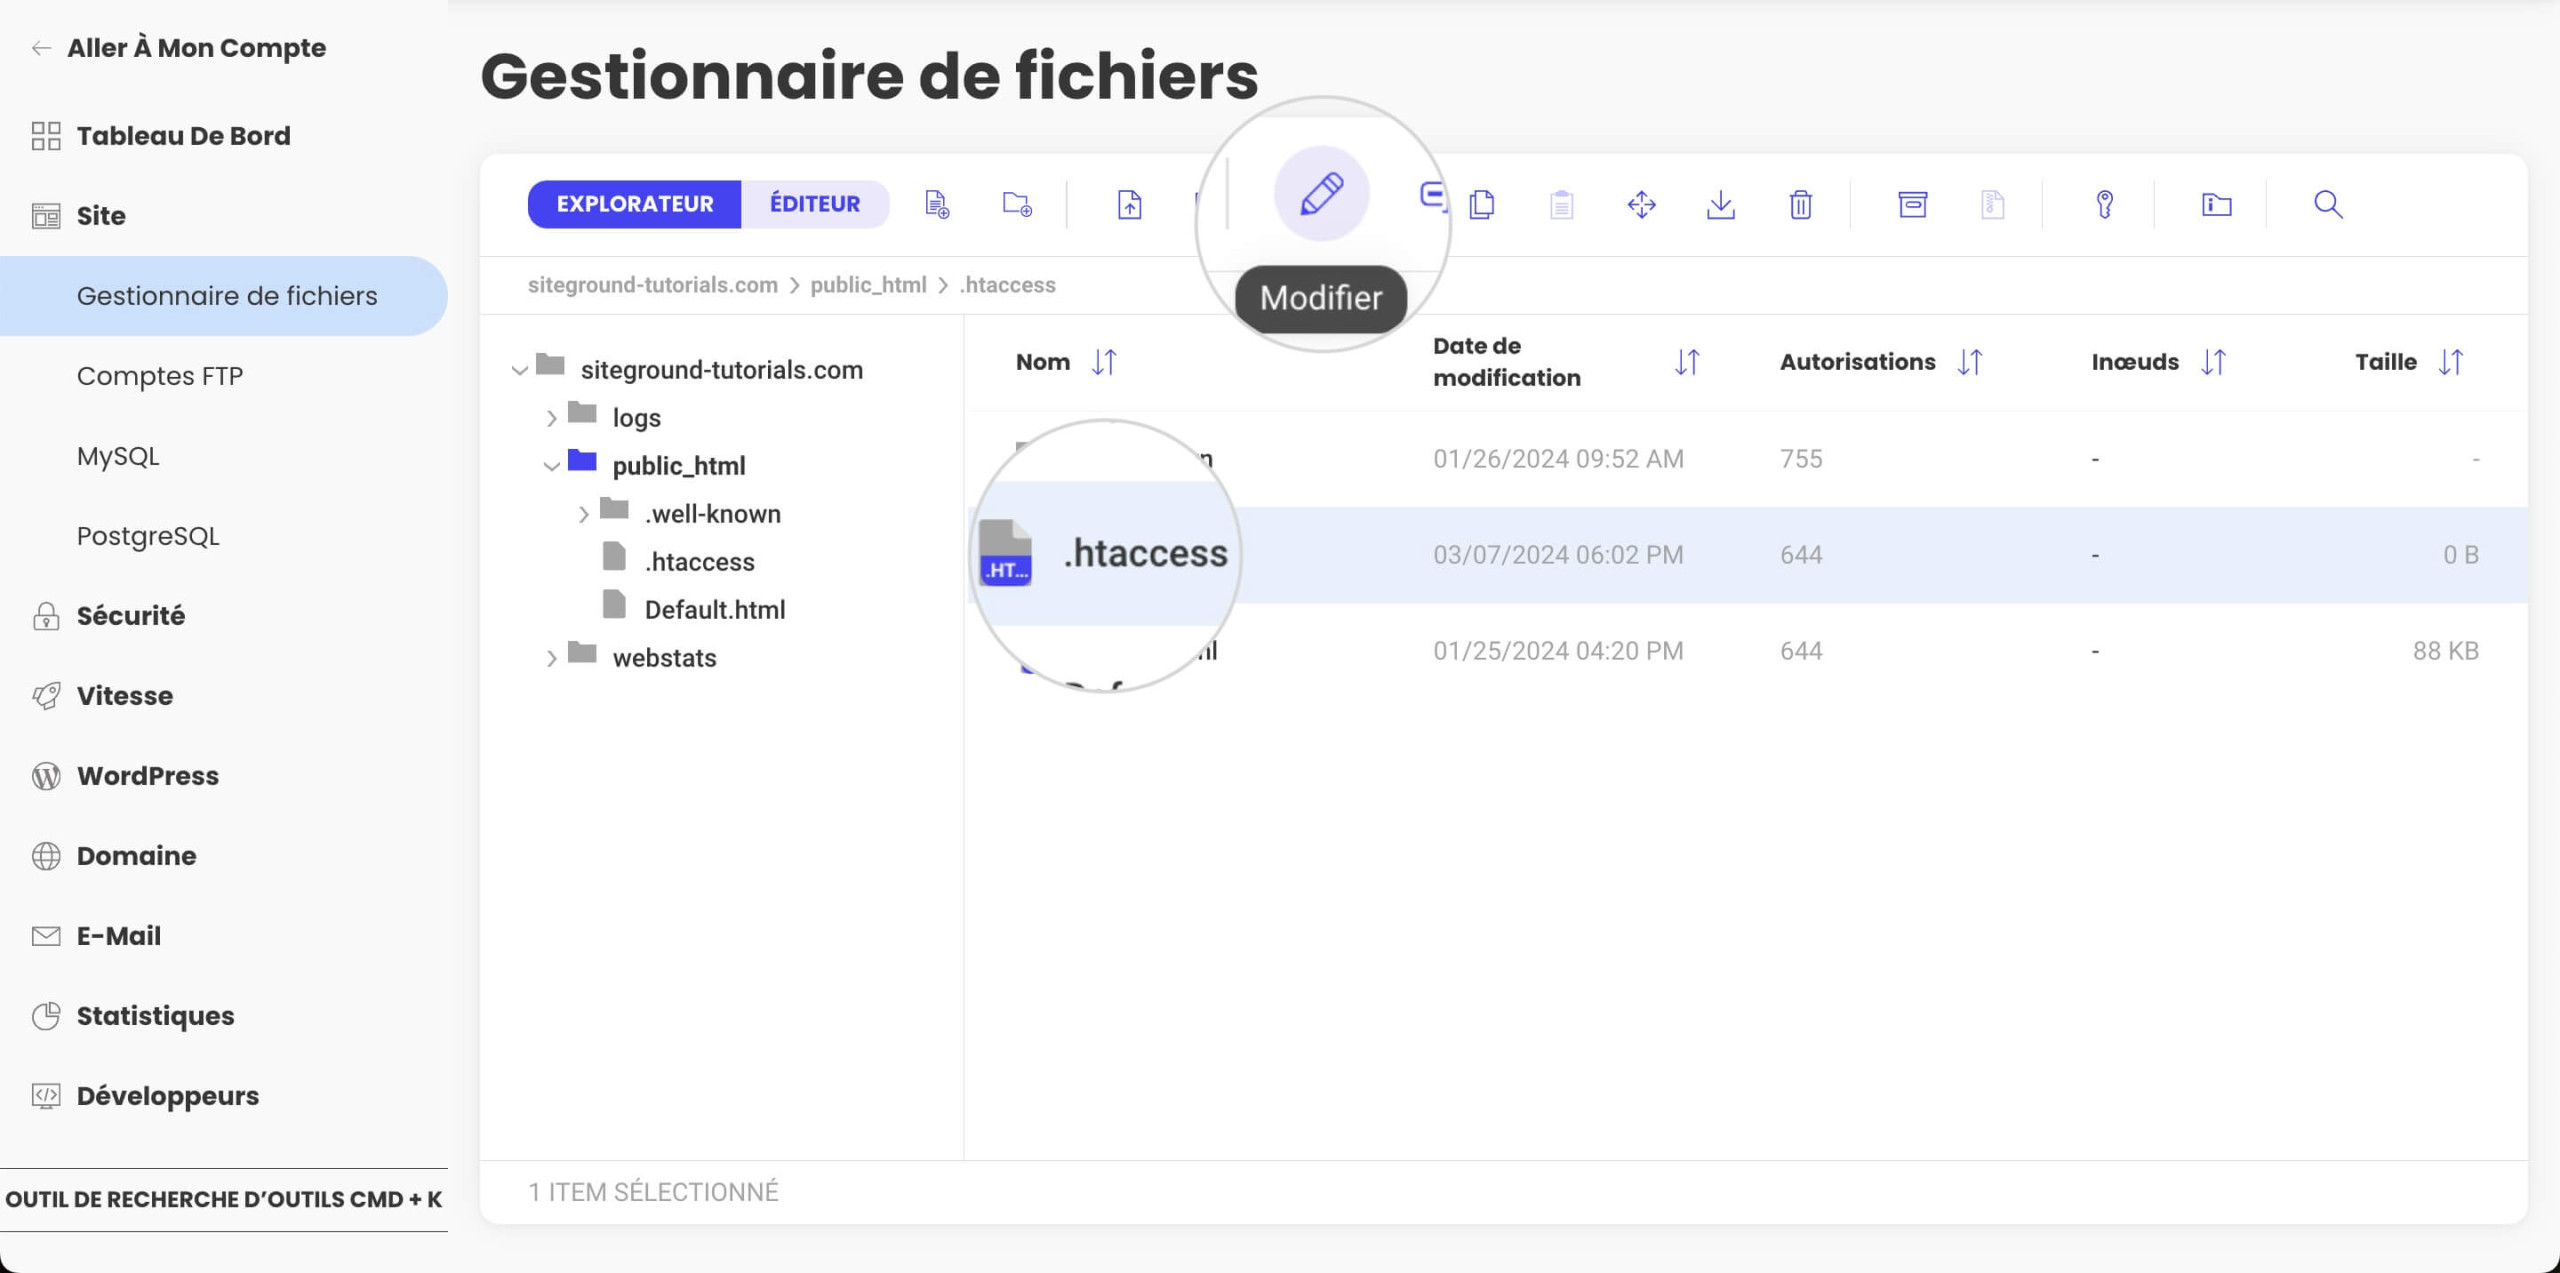Image resolution: width=2560 pixels, height=1273 pixels.
Task: Select Default.html file in tree
Action: [x=715, y=610]
